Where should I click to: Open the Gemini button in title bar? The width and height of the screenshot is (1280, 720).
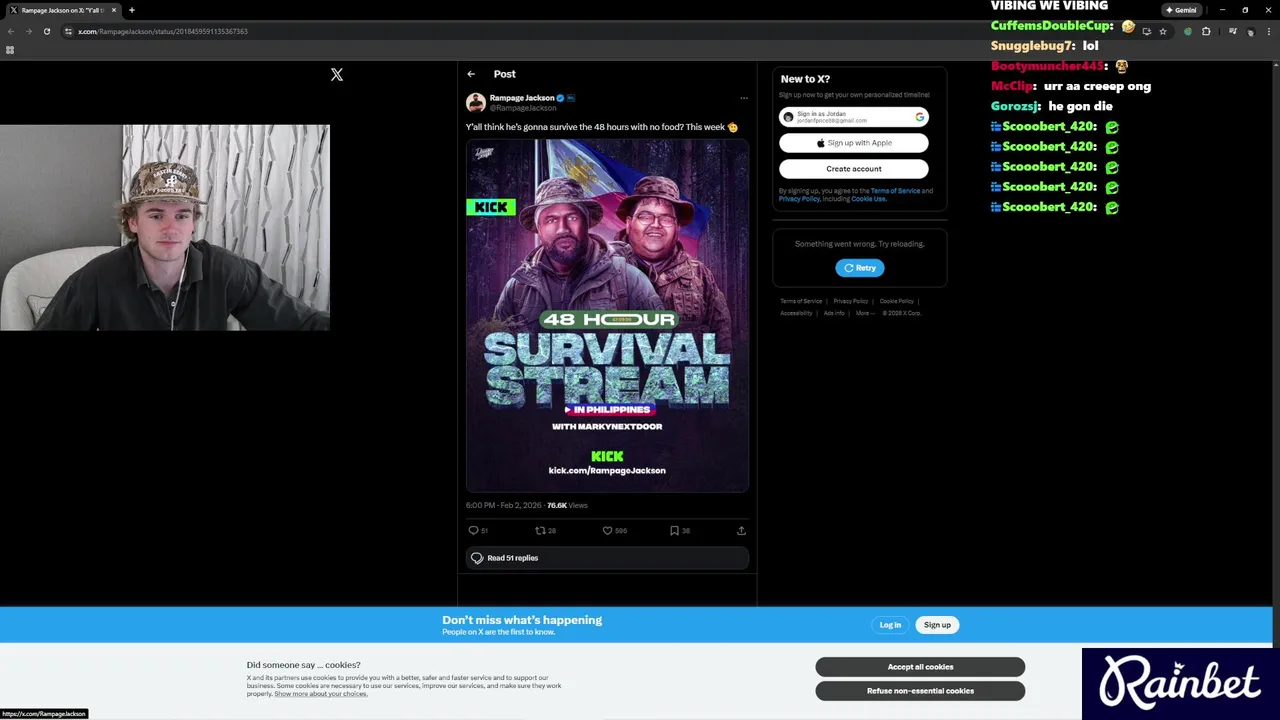point(1181,10)
